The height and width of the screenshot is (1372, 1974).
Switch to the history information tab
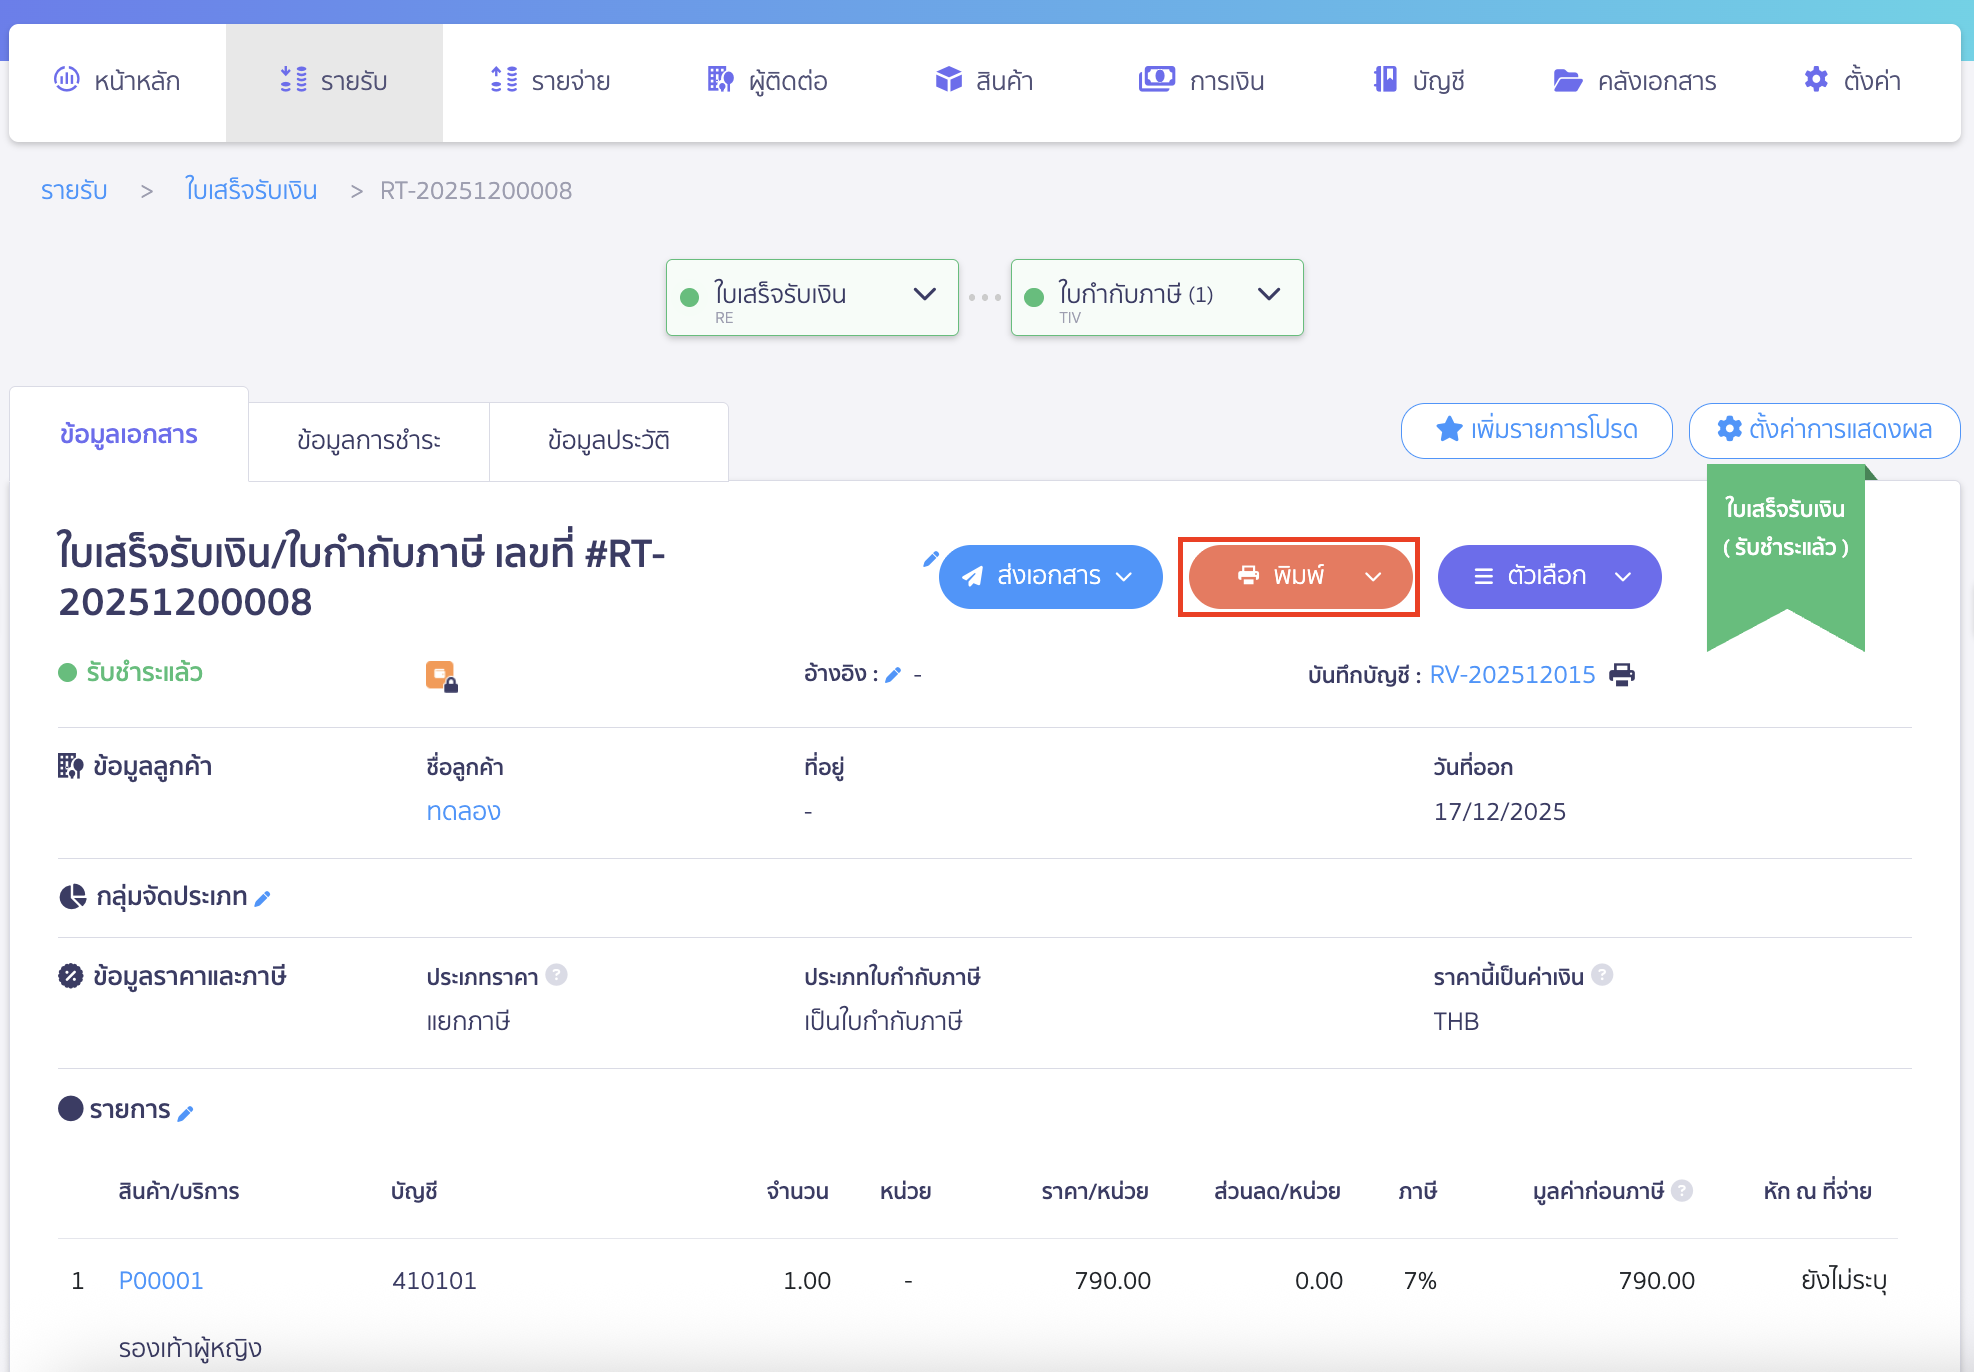(x=608, y=441)
